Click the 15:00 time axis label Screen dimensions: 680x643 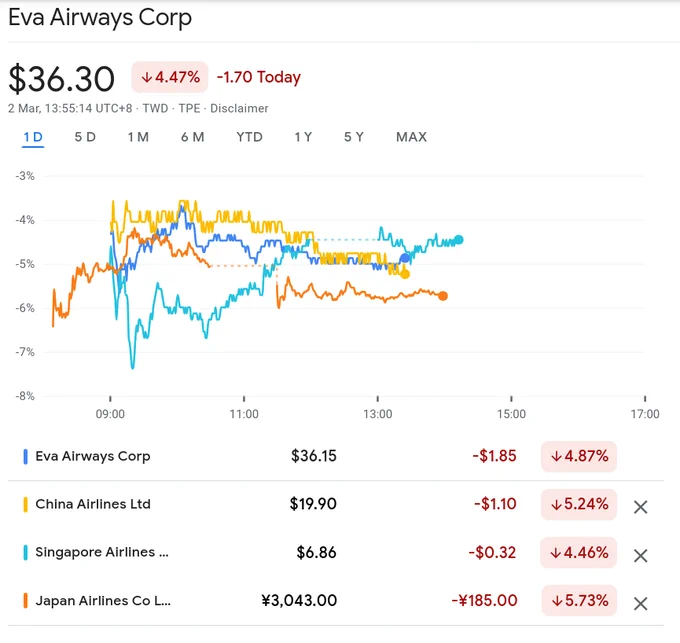pos(511,414)
